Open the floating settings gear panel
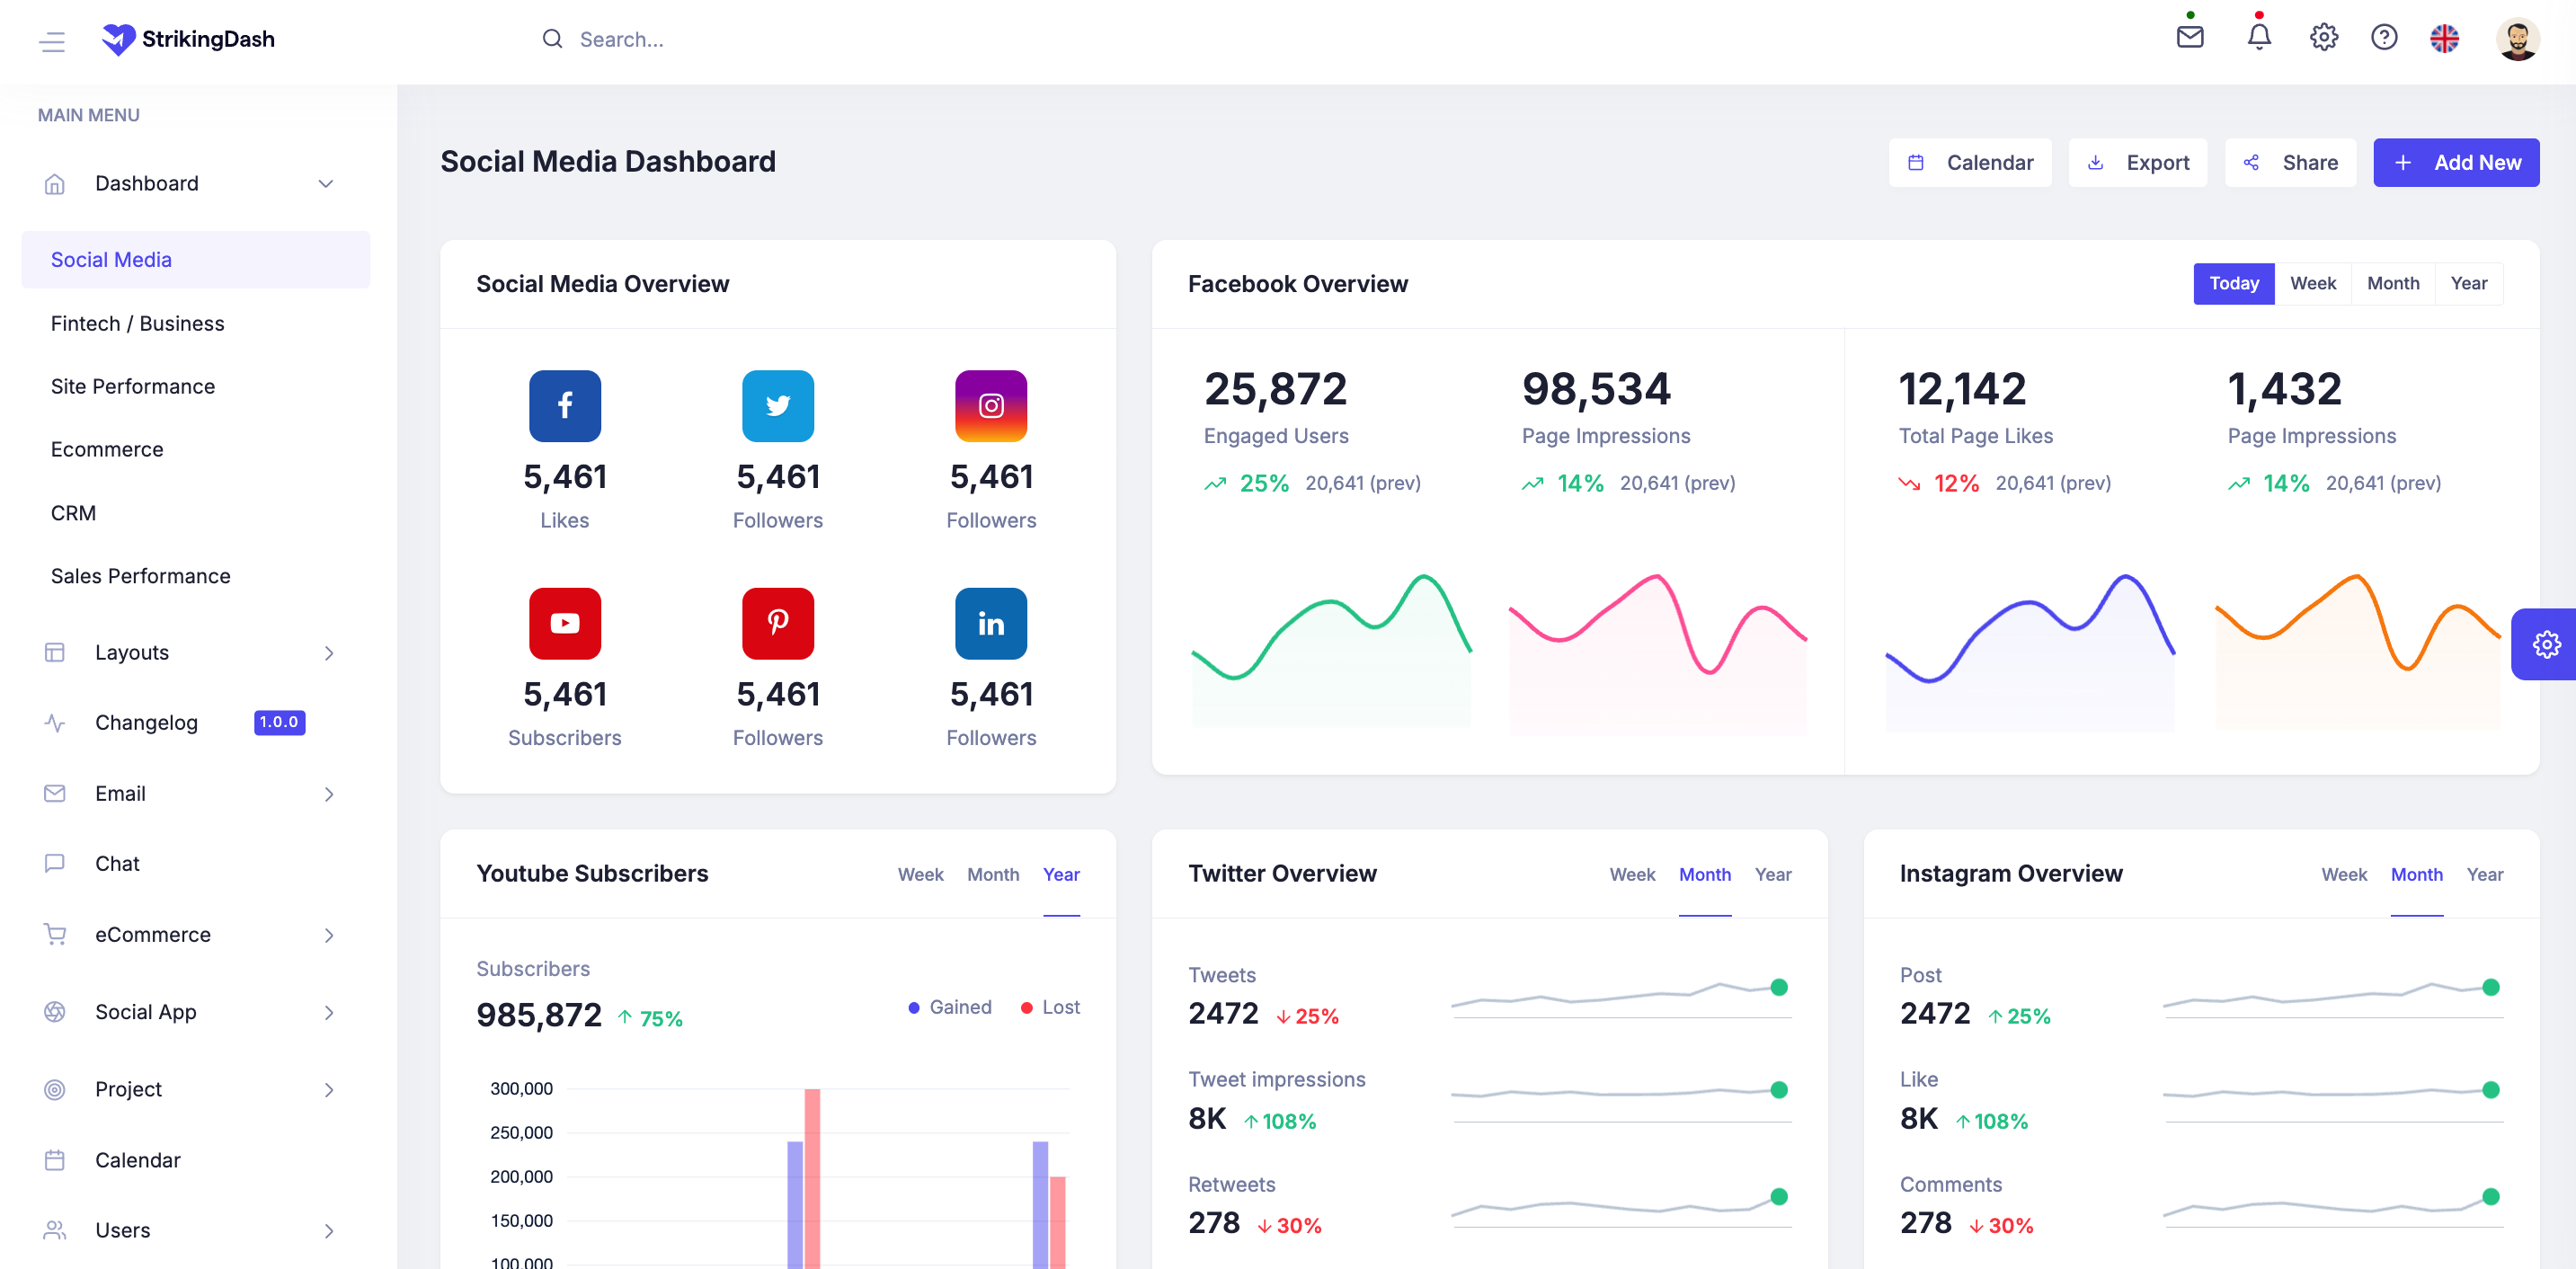The image size is (2576, 1269). pos(2545,644)
